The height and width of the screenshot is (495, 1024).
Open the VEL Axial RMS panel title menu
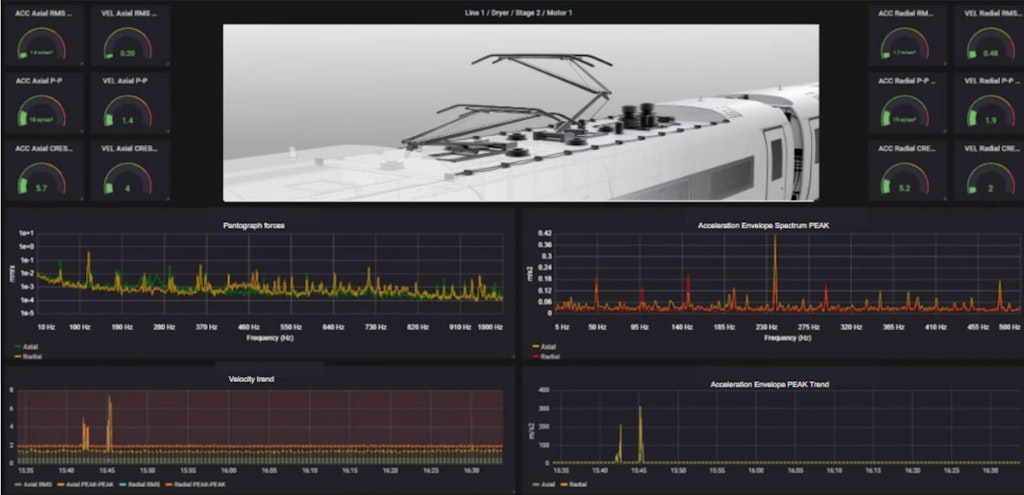point(129,12)
